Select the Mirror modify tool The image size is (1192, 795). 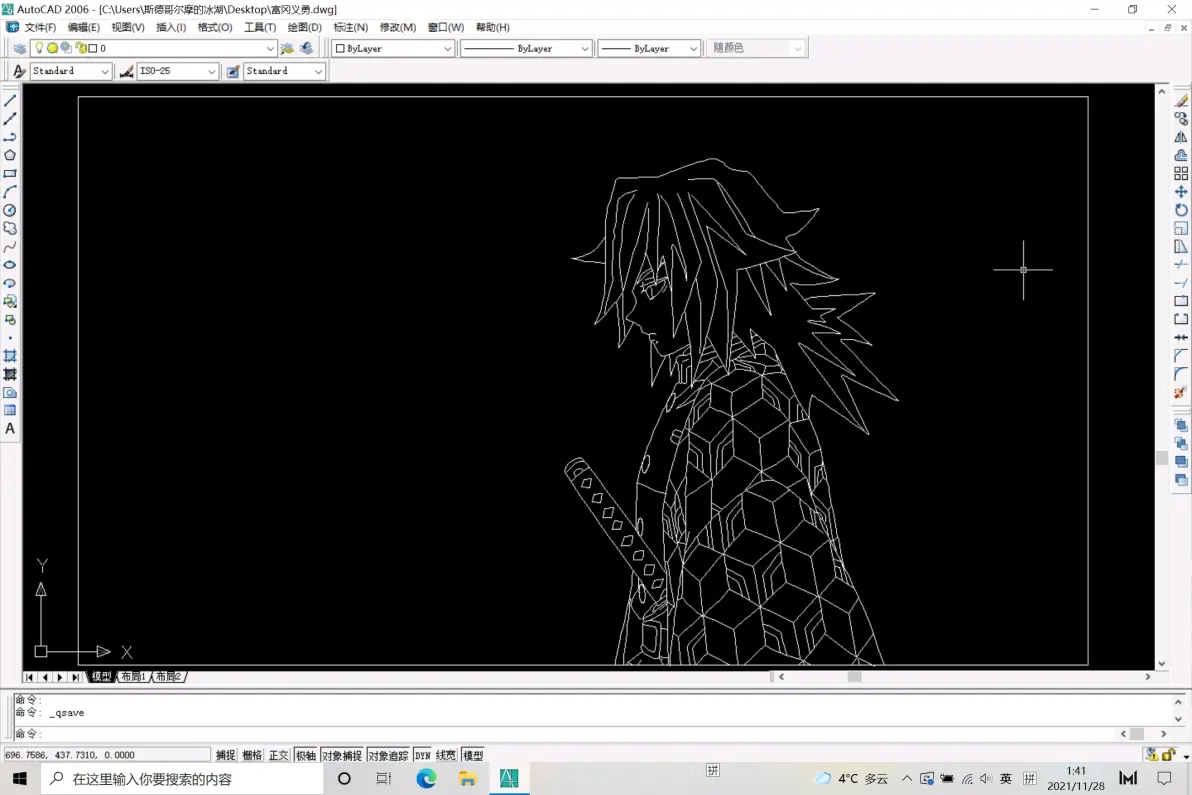point(1181,137)
